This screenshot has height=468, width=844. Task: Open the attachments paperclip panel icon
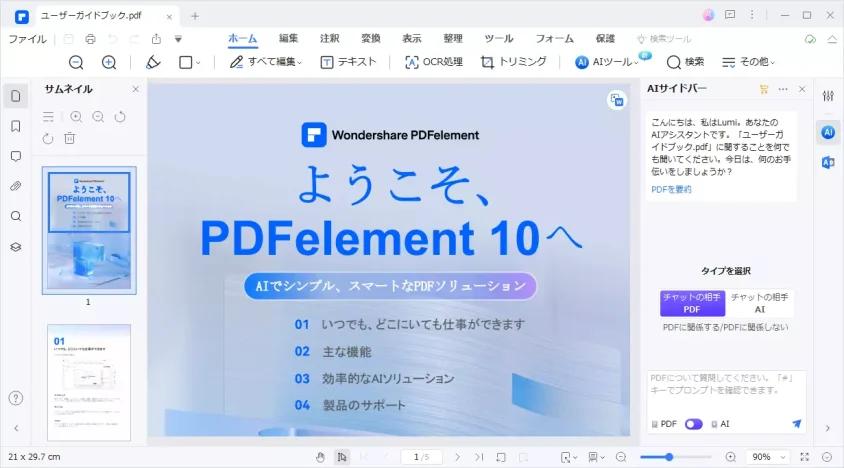(16, 186)
